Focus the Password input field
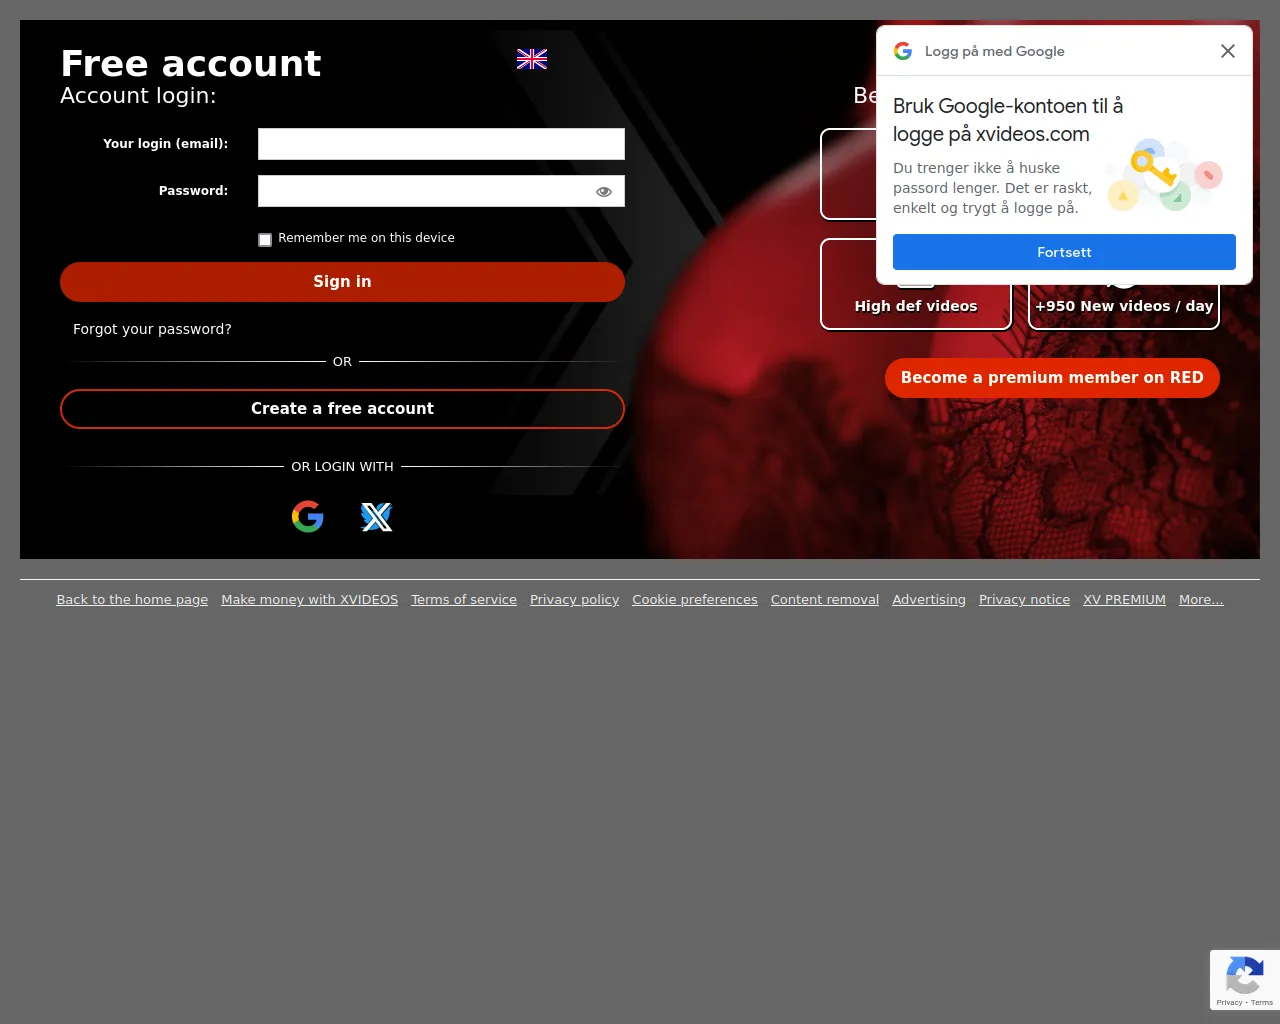Image resolution: width=1280 pixels, height=1024 pixels. (x=441, y=191)
